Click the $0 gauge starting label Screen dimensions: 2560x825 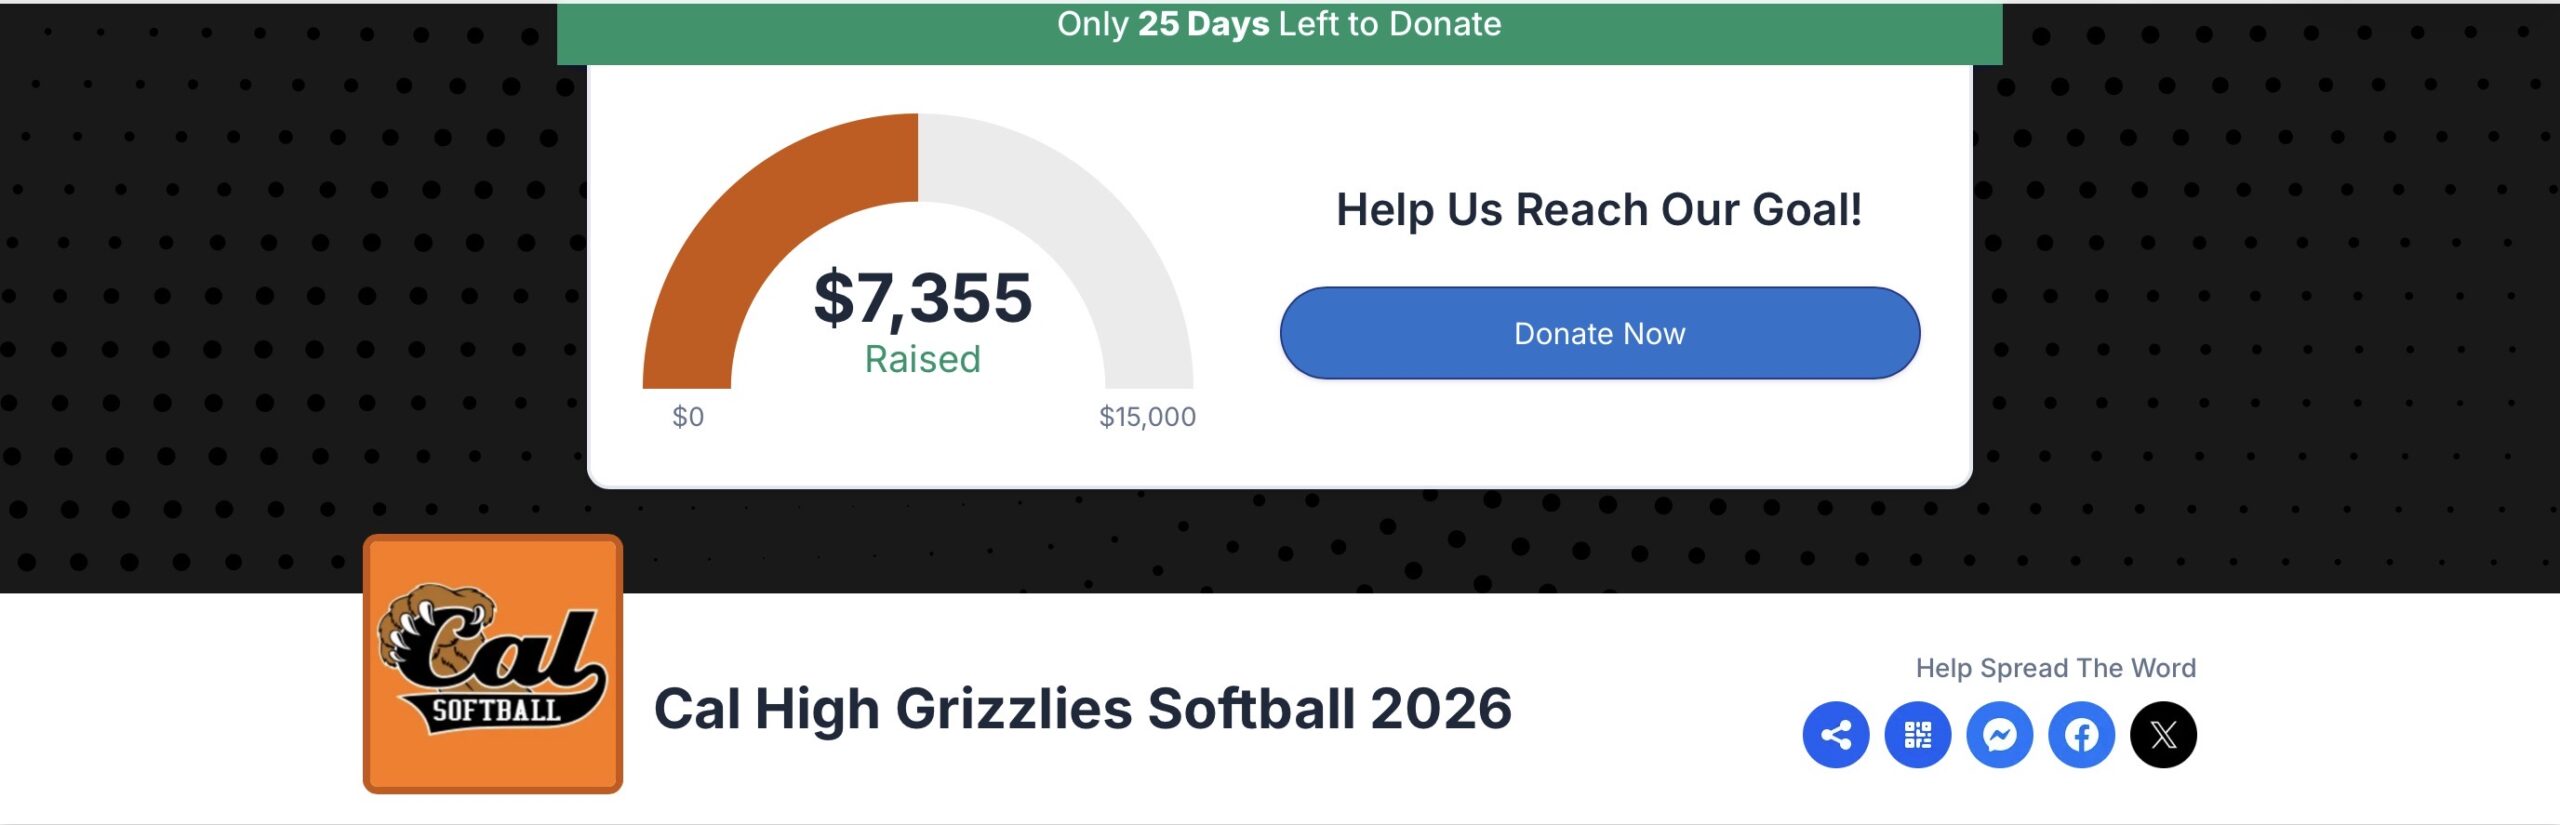[688, 416]
